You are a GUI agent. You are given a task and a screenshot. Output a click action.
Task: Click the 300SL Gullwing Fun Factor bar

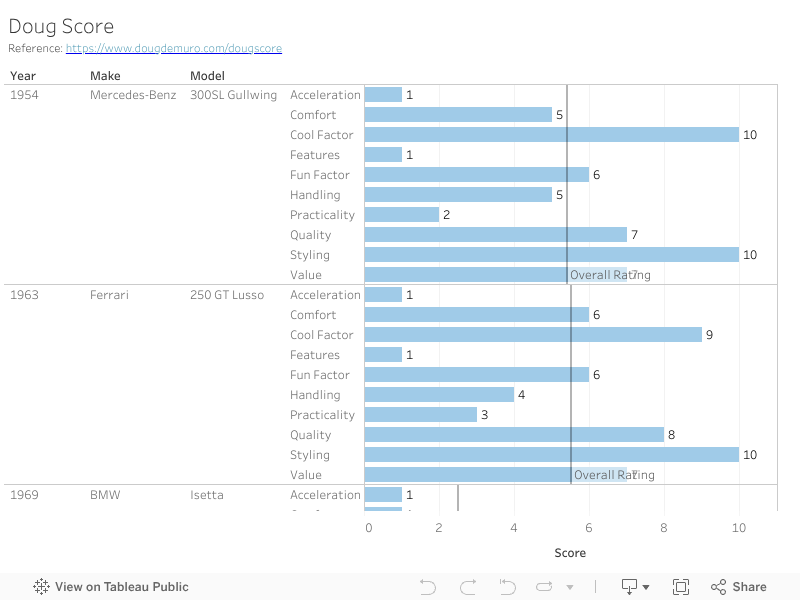click(477, 175)
